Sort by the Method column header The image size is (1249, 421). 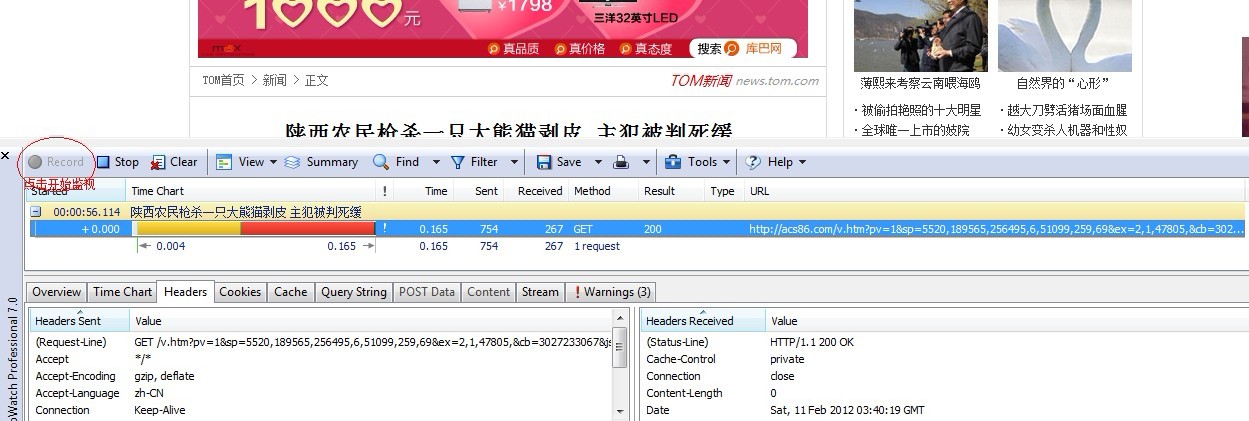pos(603,191)
